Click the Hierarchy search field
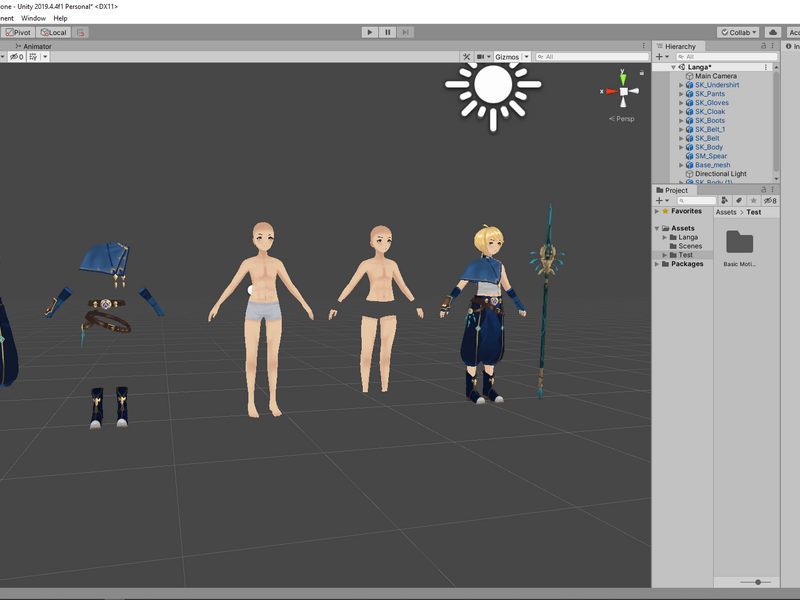Screen dimensions: 800x600 (x=727, y=57)
